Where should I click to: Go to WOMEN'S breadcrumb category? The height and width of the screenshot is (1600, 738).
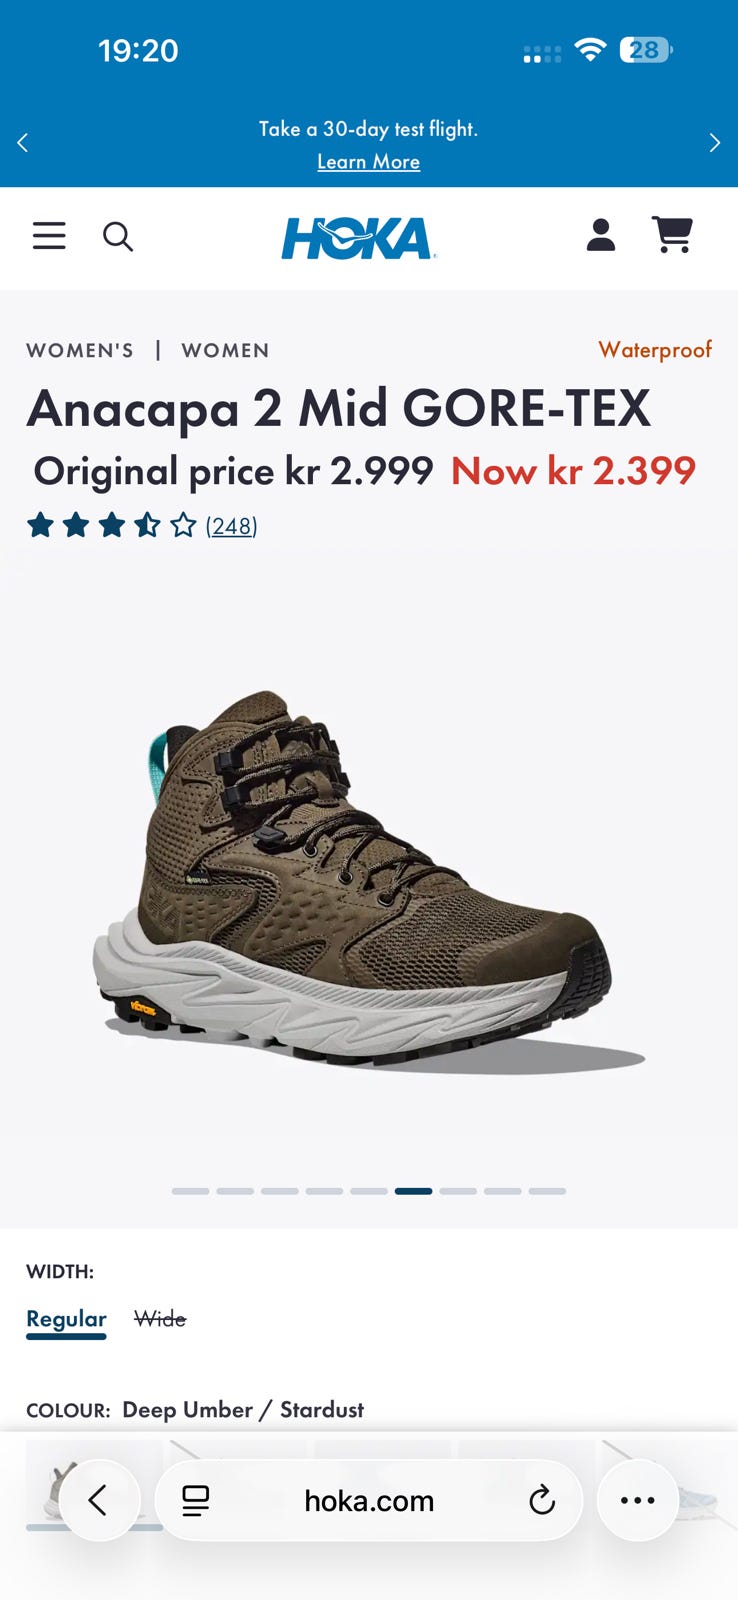point(80,350)
